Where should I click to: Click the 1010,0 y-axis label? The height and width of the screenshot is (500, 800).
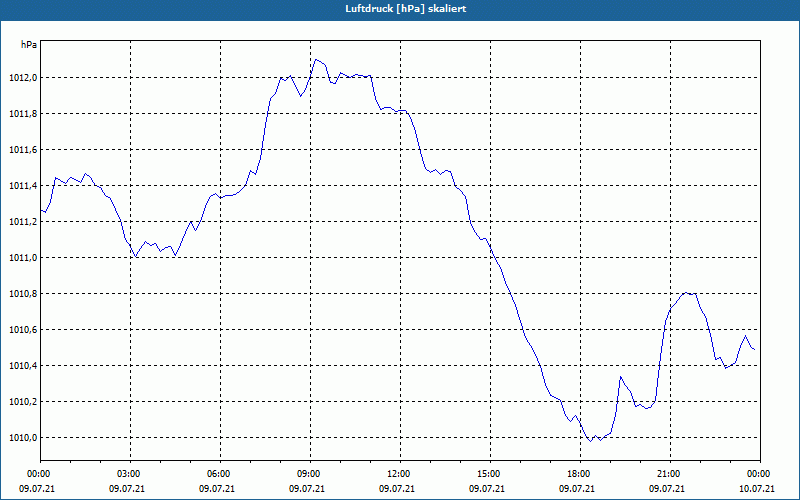pyautogui.click(x=23, y=438)
